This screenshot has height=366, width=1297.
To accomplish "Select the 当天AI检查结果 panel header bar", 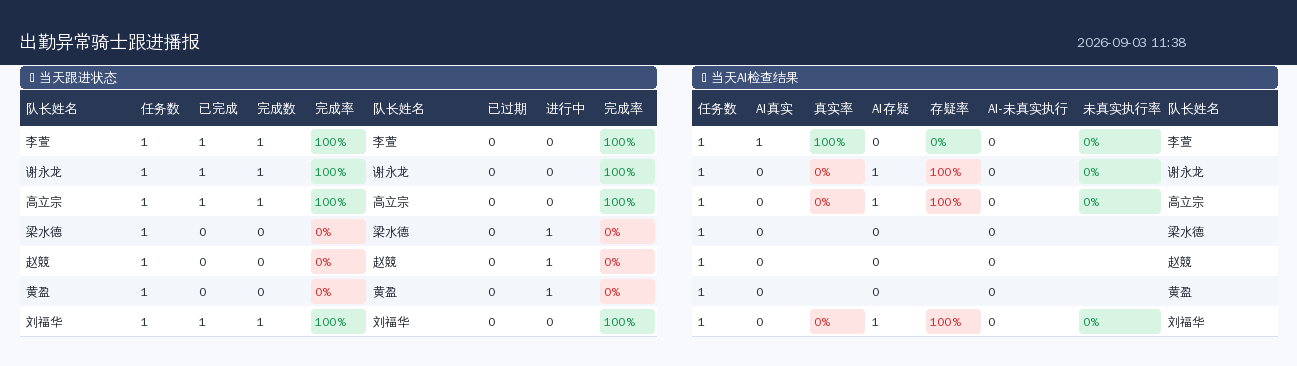I will (985, 78).
